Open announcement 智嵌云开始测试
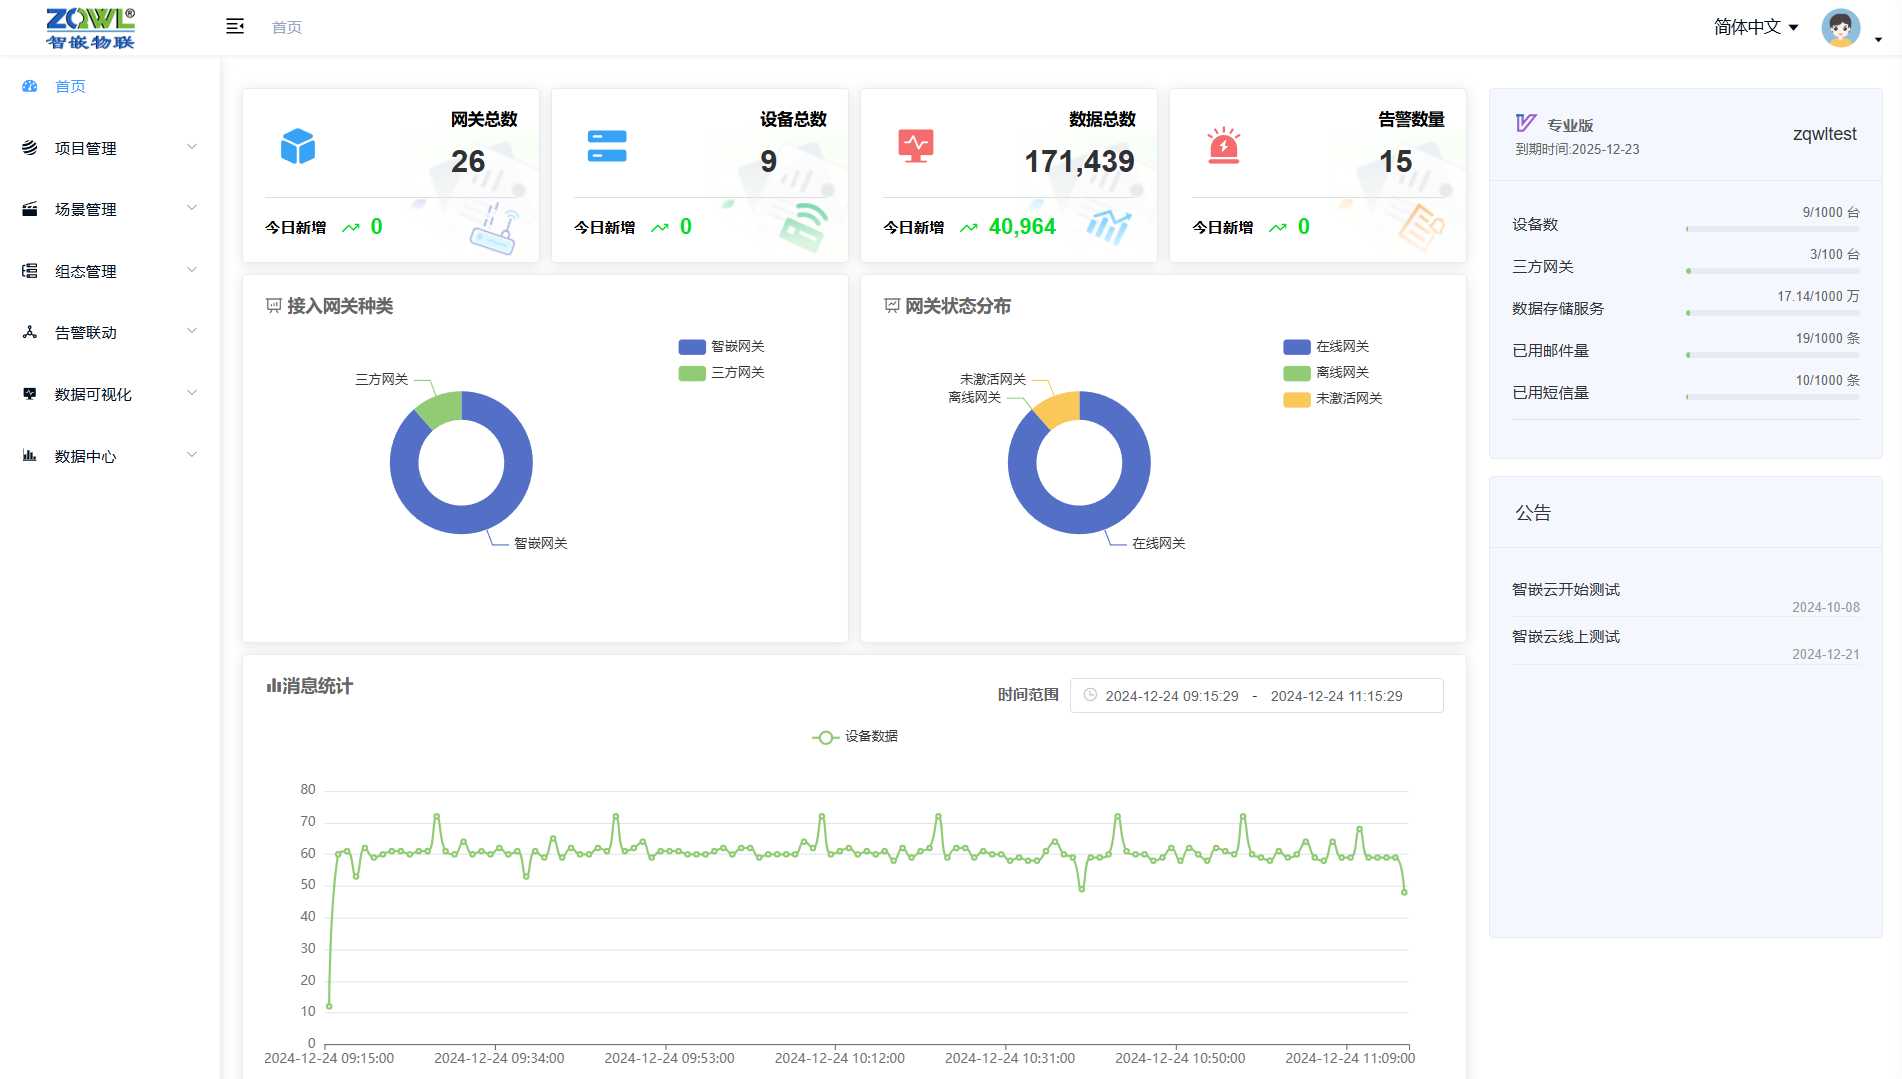The image size is (1902, 1079). [1566, 589]
